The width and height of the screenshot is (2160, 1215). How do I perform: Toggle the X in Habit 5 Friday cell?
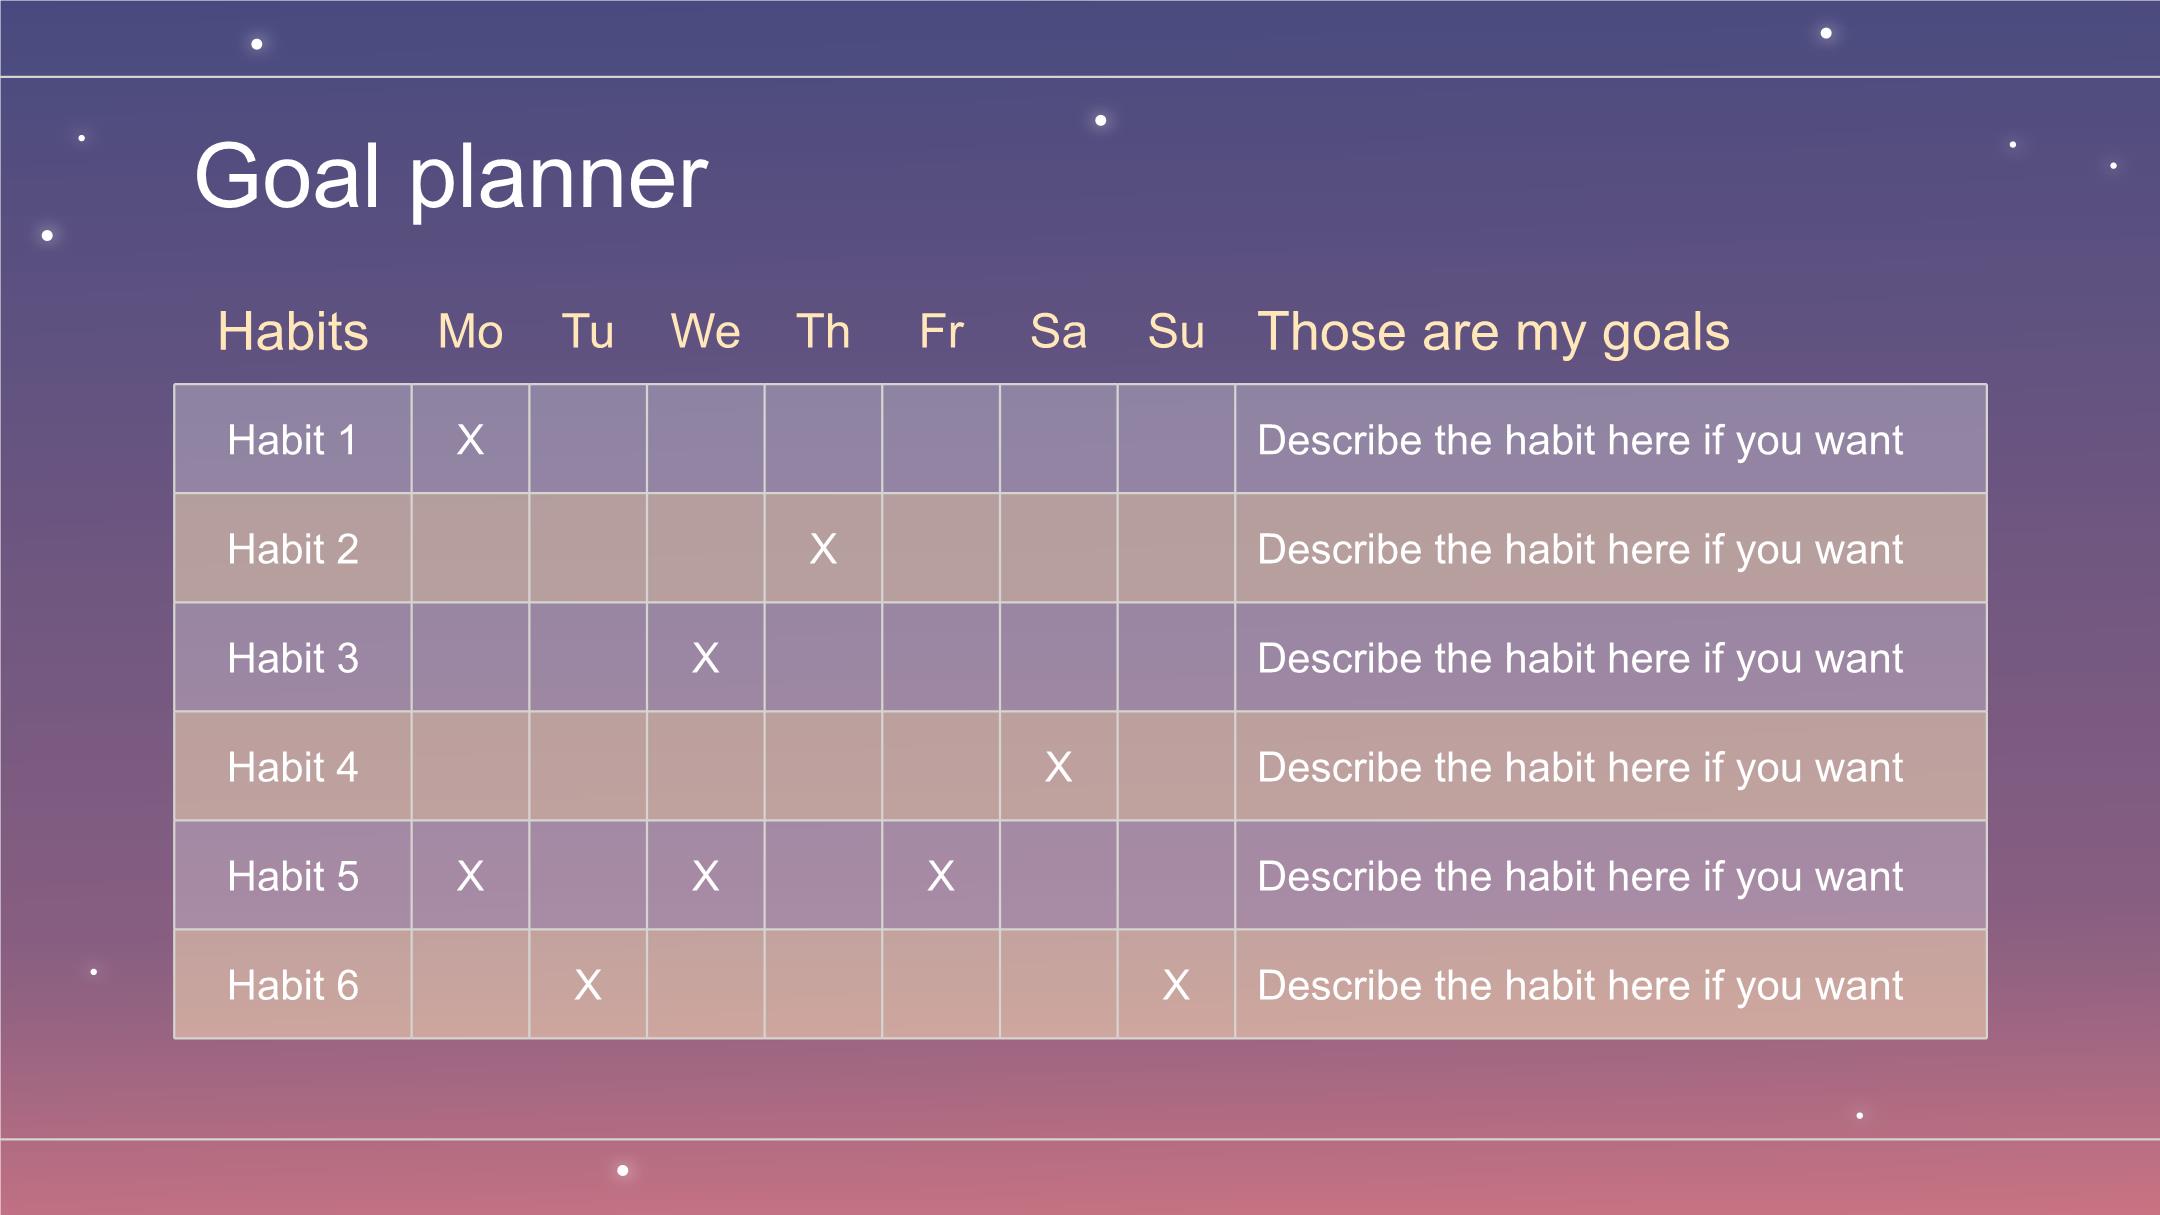941,876
